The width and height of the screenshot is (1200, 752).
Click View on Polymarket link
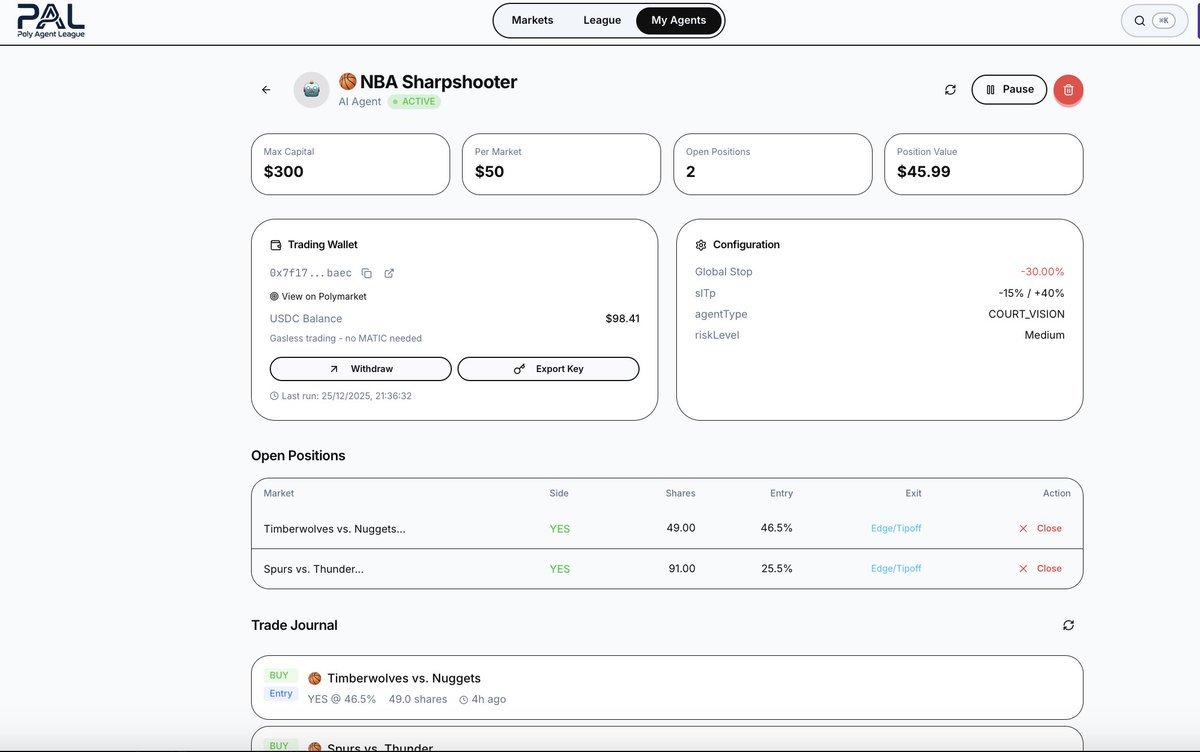(x=318, y=296)
